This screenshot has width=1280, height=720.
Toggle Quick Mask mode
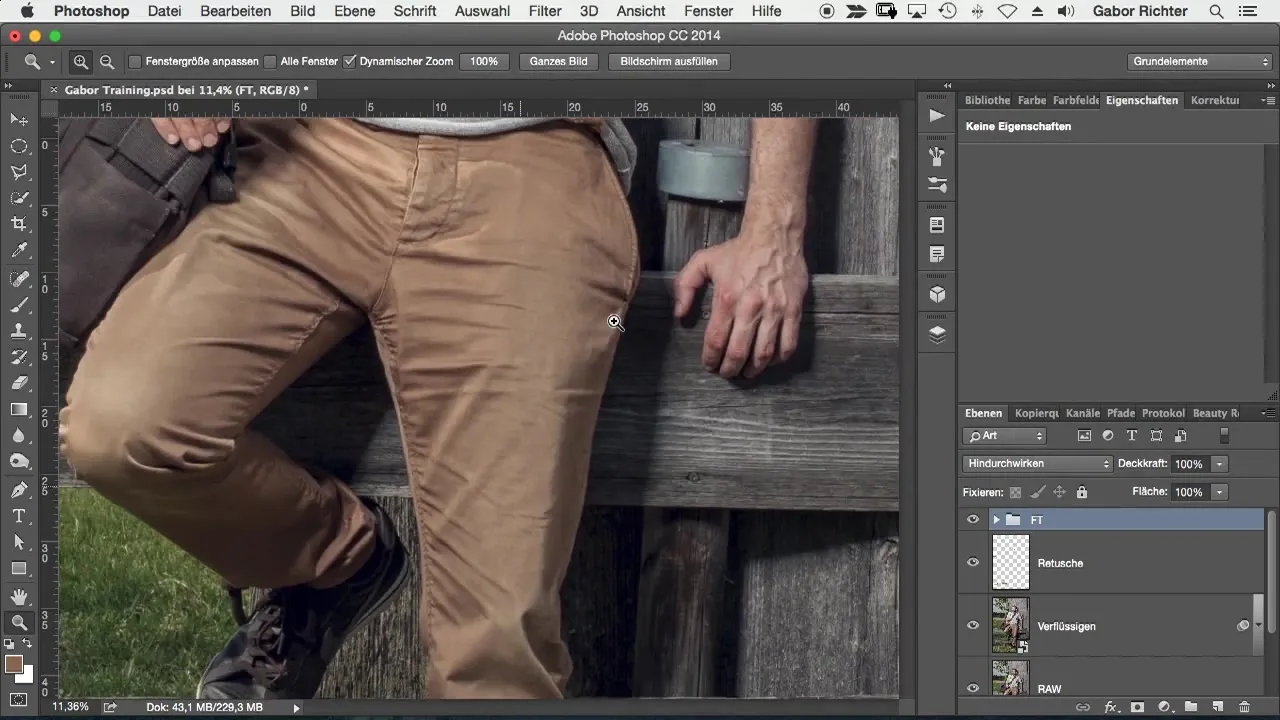[x=18, y=699]
